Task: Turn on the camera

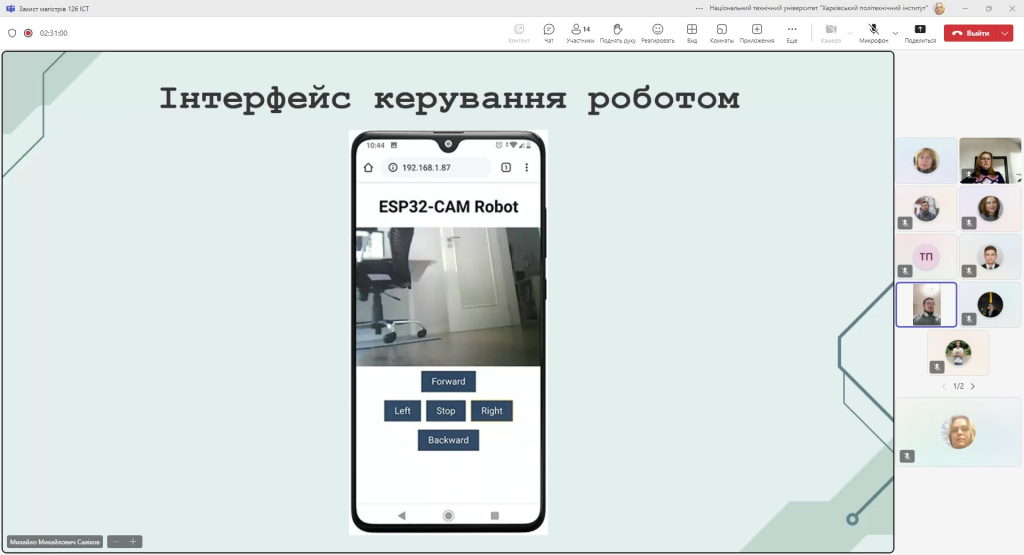Action: coord(831,33)
